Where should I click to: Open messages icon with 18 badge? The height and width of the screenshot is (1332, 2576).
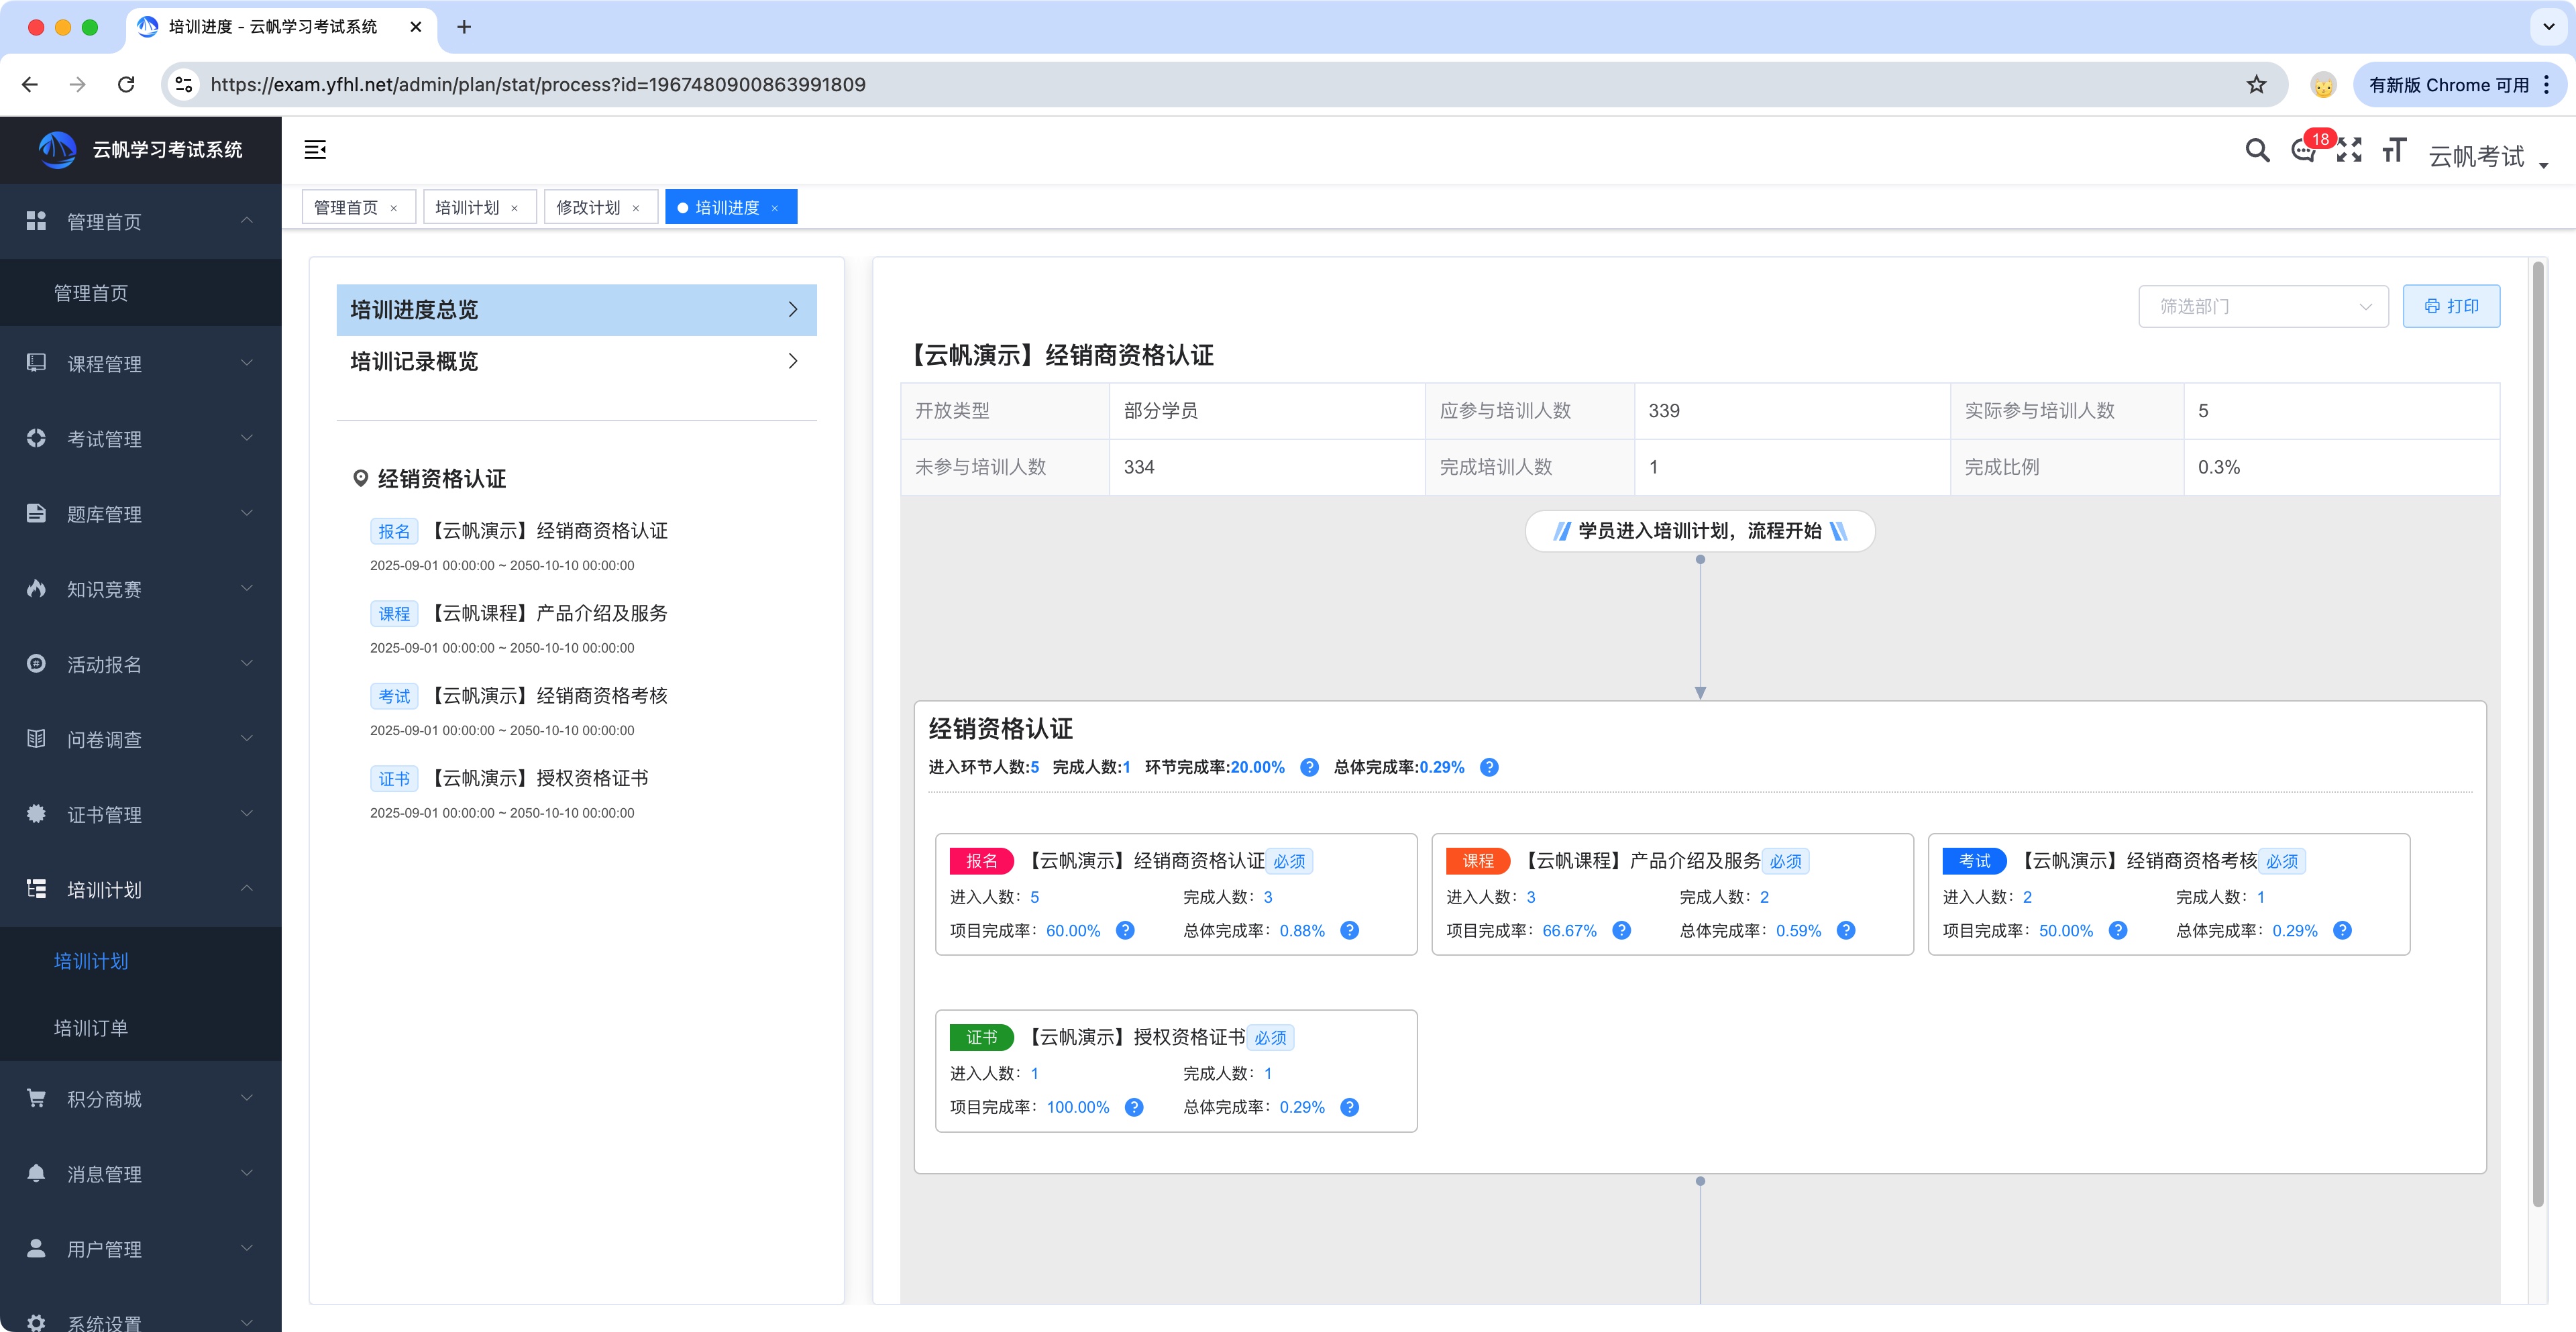coord(2303,151)
